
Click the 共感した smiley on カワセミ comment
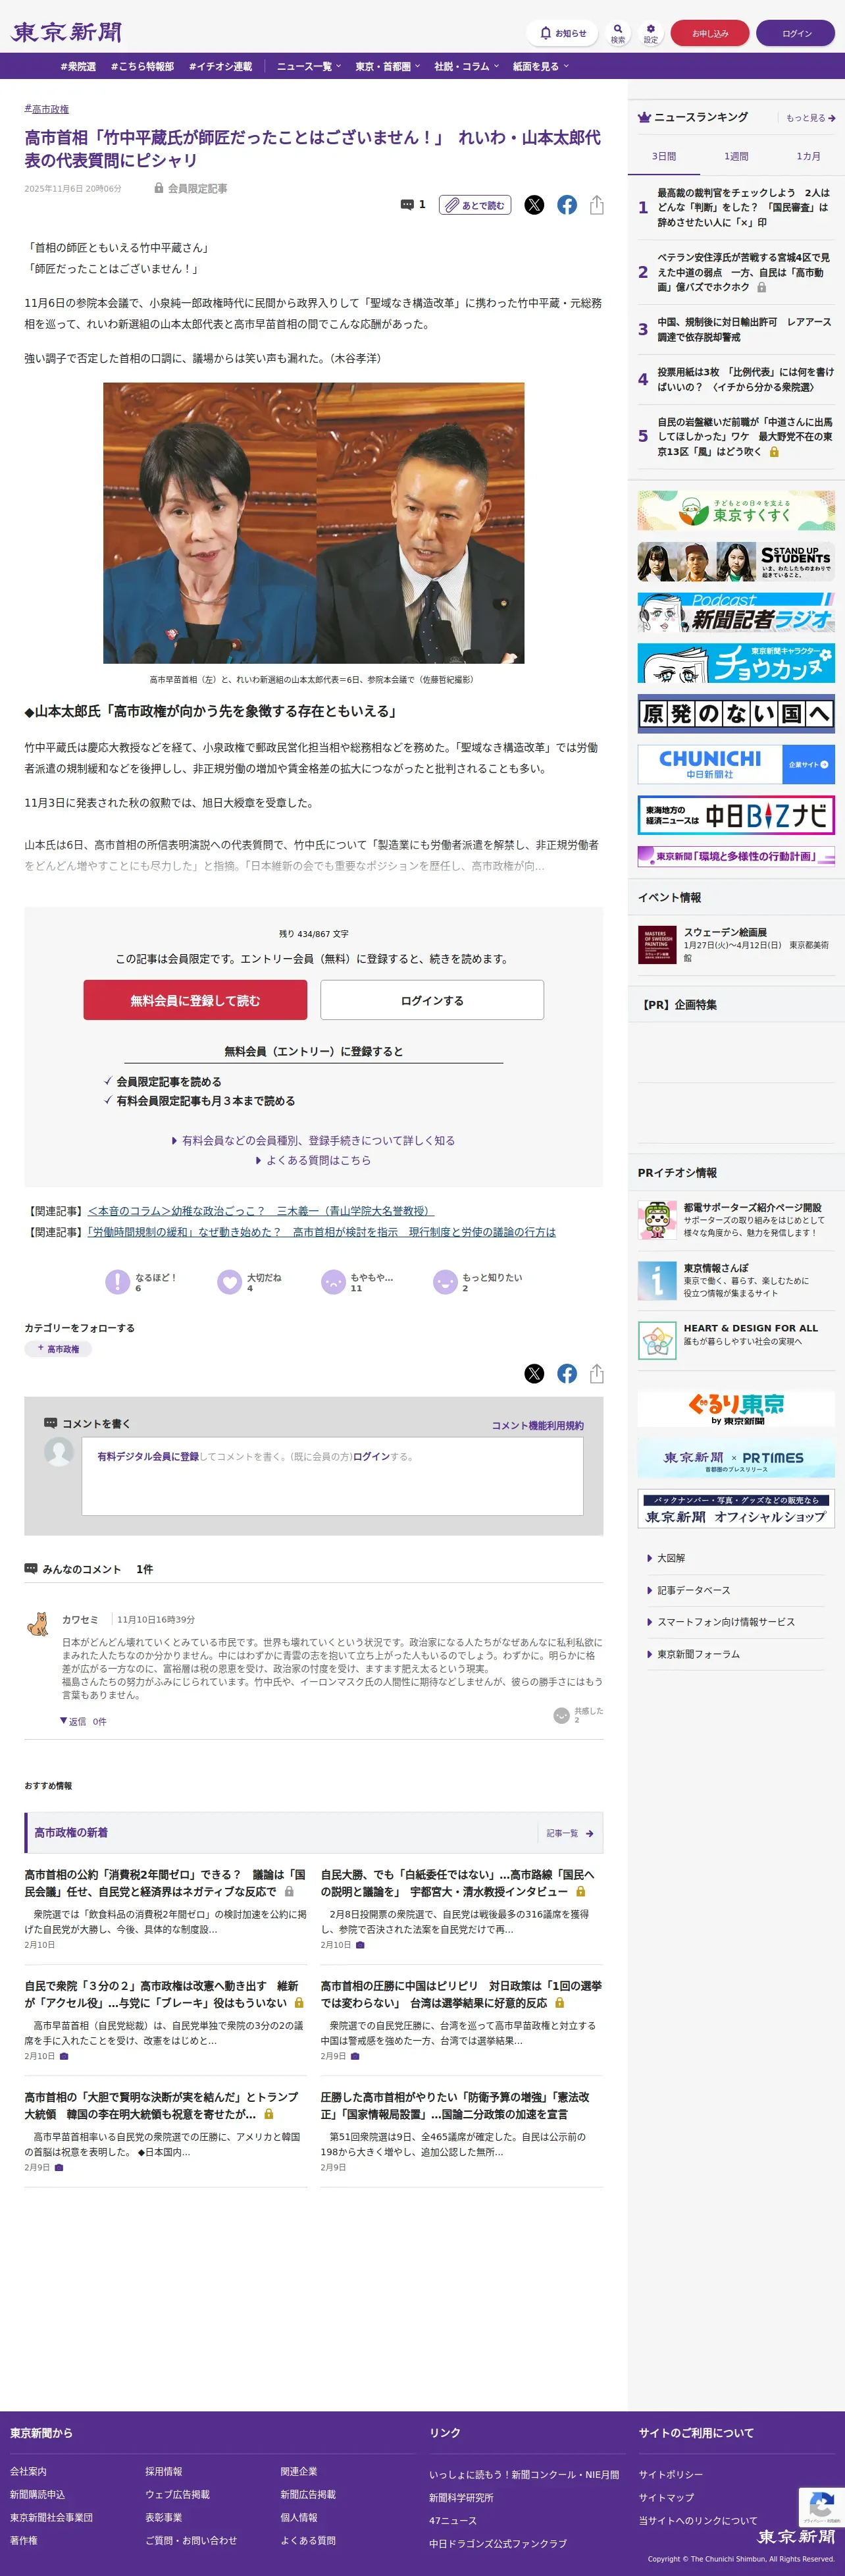tap(562, 1716)
